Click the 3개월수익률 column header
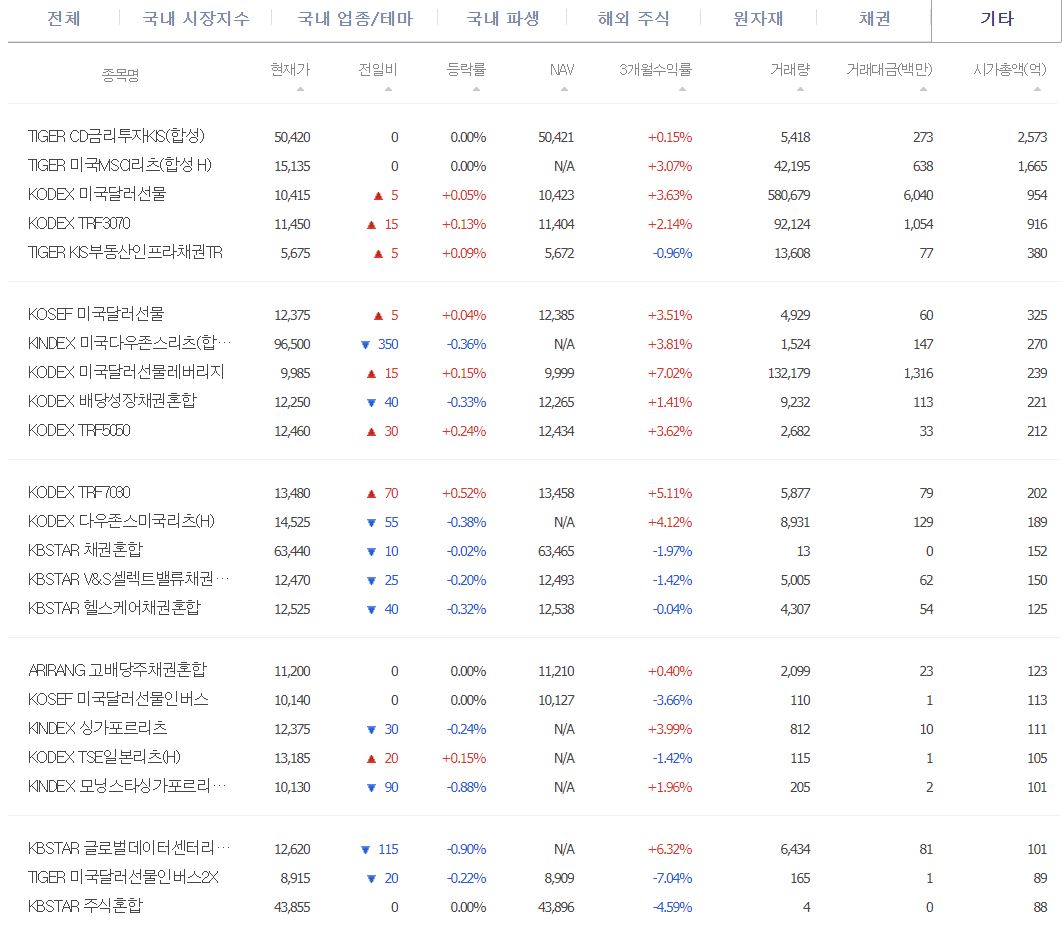 tap(655, 69)
